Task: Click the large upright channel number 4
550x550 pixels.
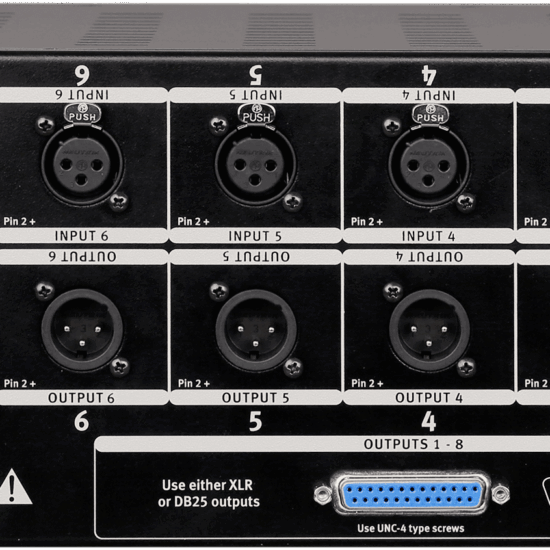Action: click(429, 421)
